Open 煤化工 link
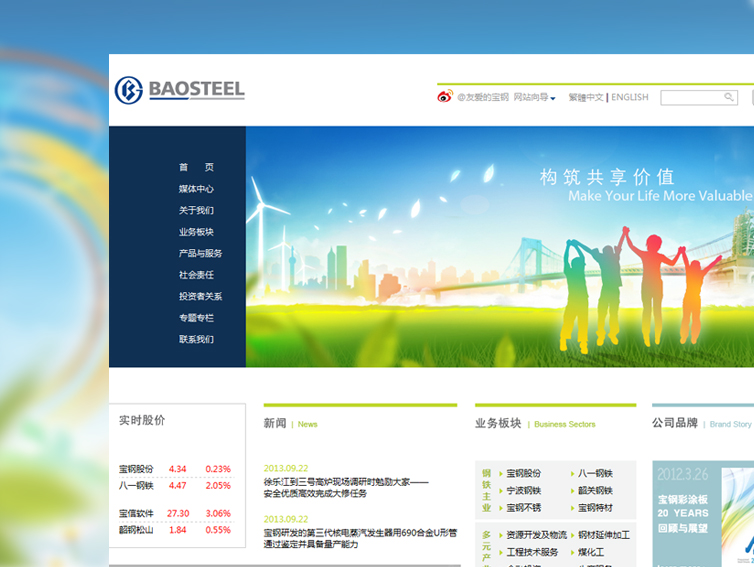 click(x=591, y=552)
